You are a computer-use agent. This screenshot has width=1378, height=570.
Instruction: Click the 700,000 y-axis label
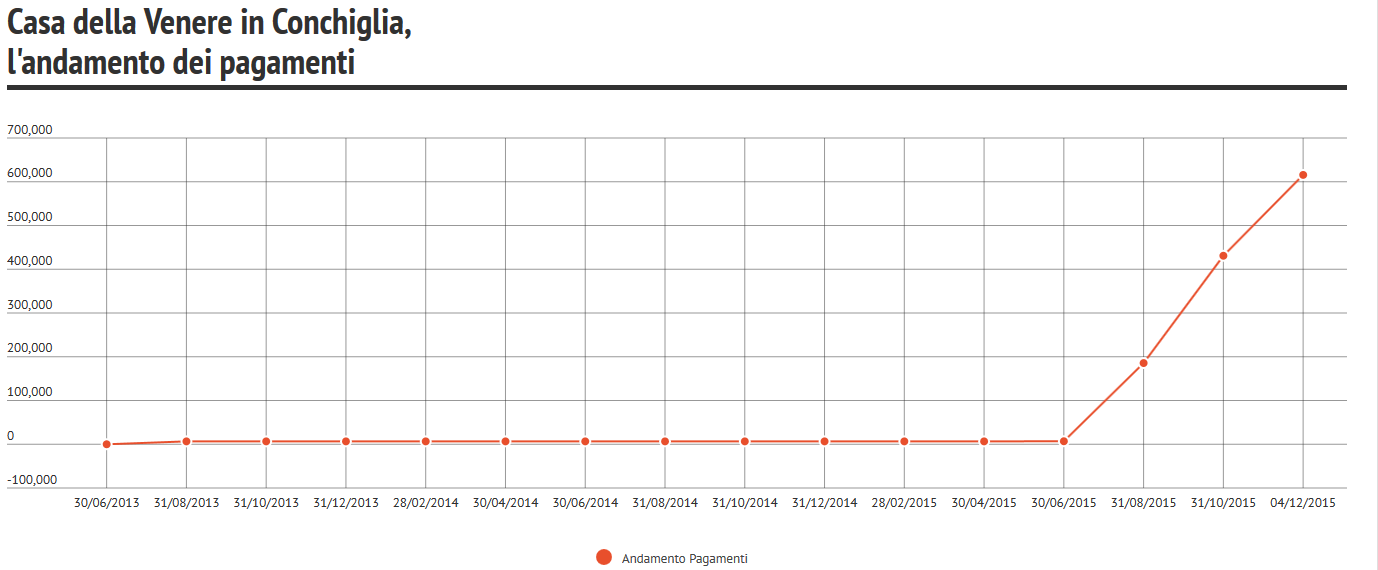tap(30, 130)
